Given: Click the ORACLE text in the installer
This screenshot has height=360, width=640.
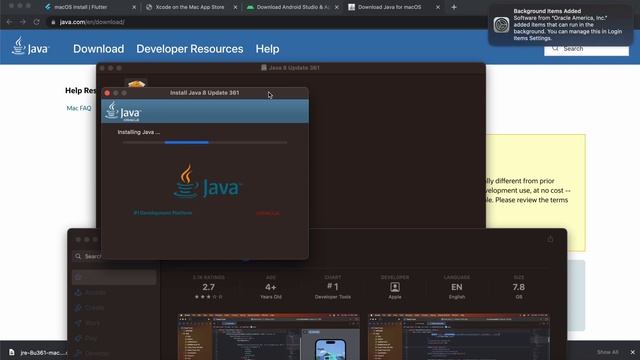Looking at the screenshot, I should click(x=268, y=213).
